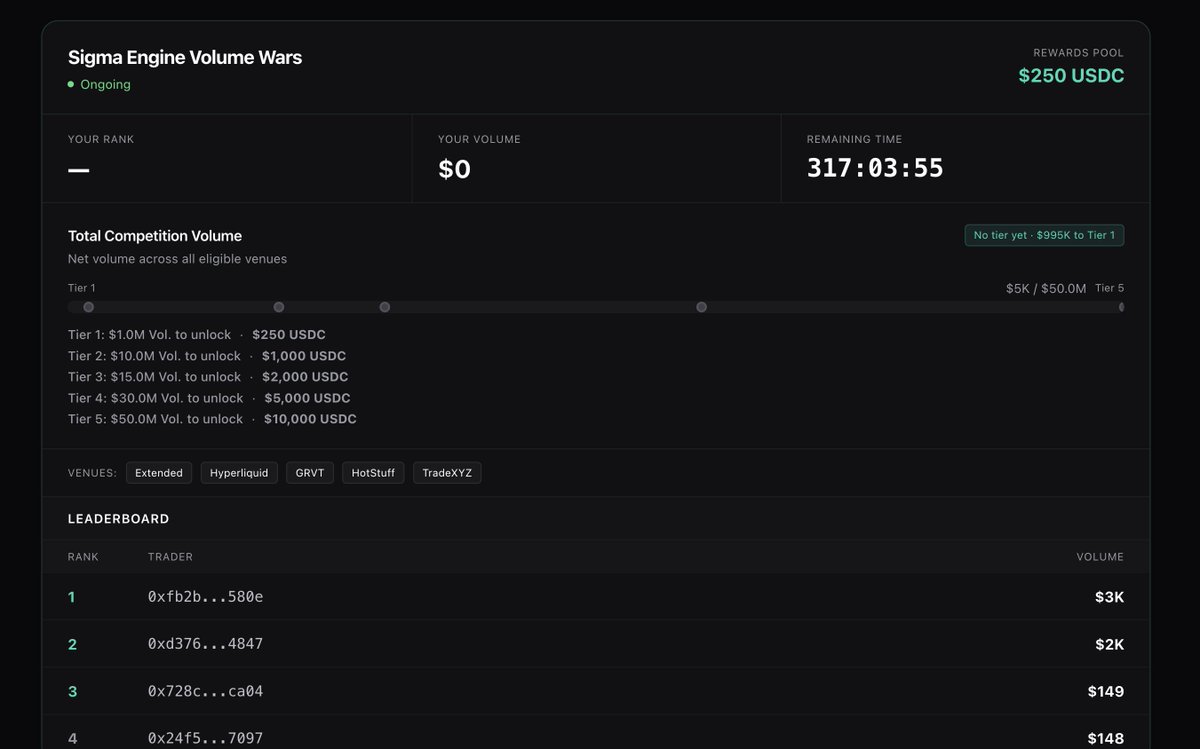Image resolution: width=1200 pixels, height=749 pixels.
Task: Click the Tier 2 progress bar marker
Action: point(279,307)
